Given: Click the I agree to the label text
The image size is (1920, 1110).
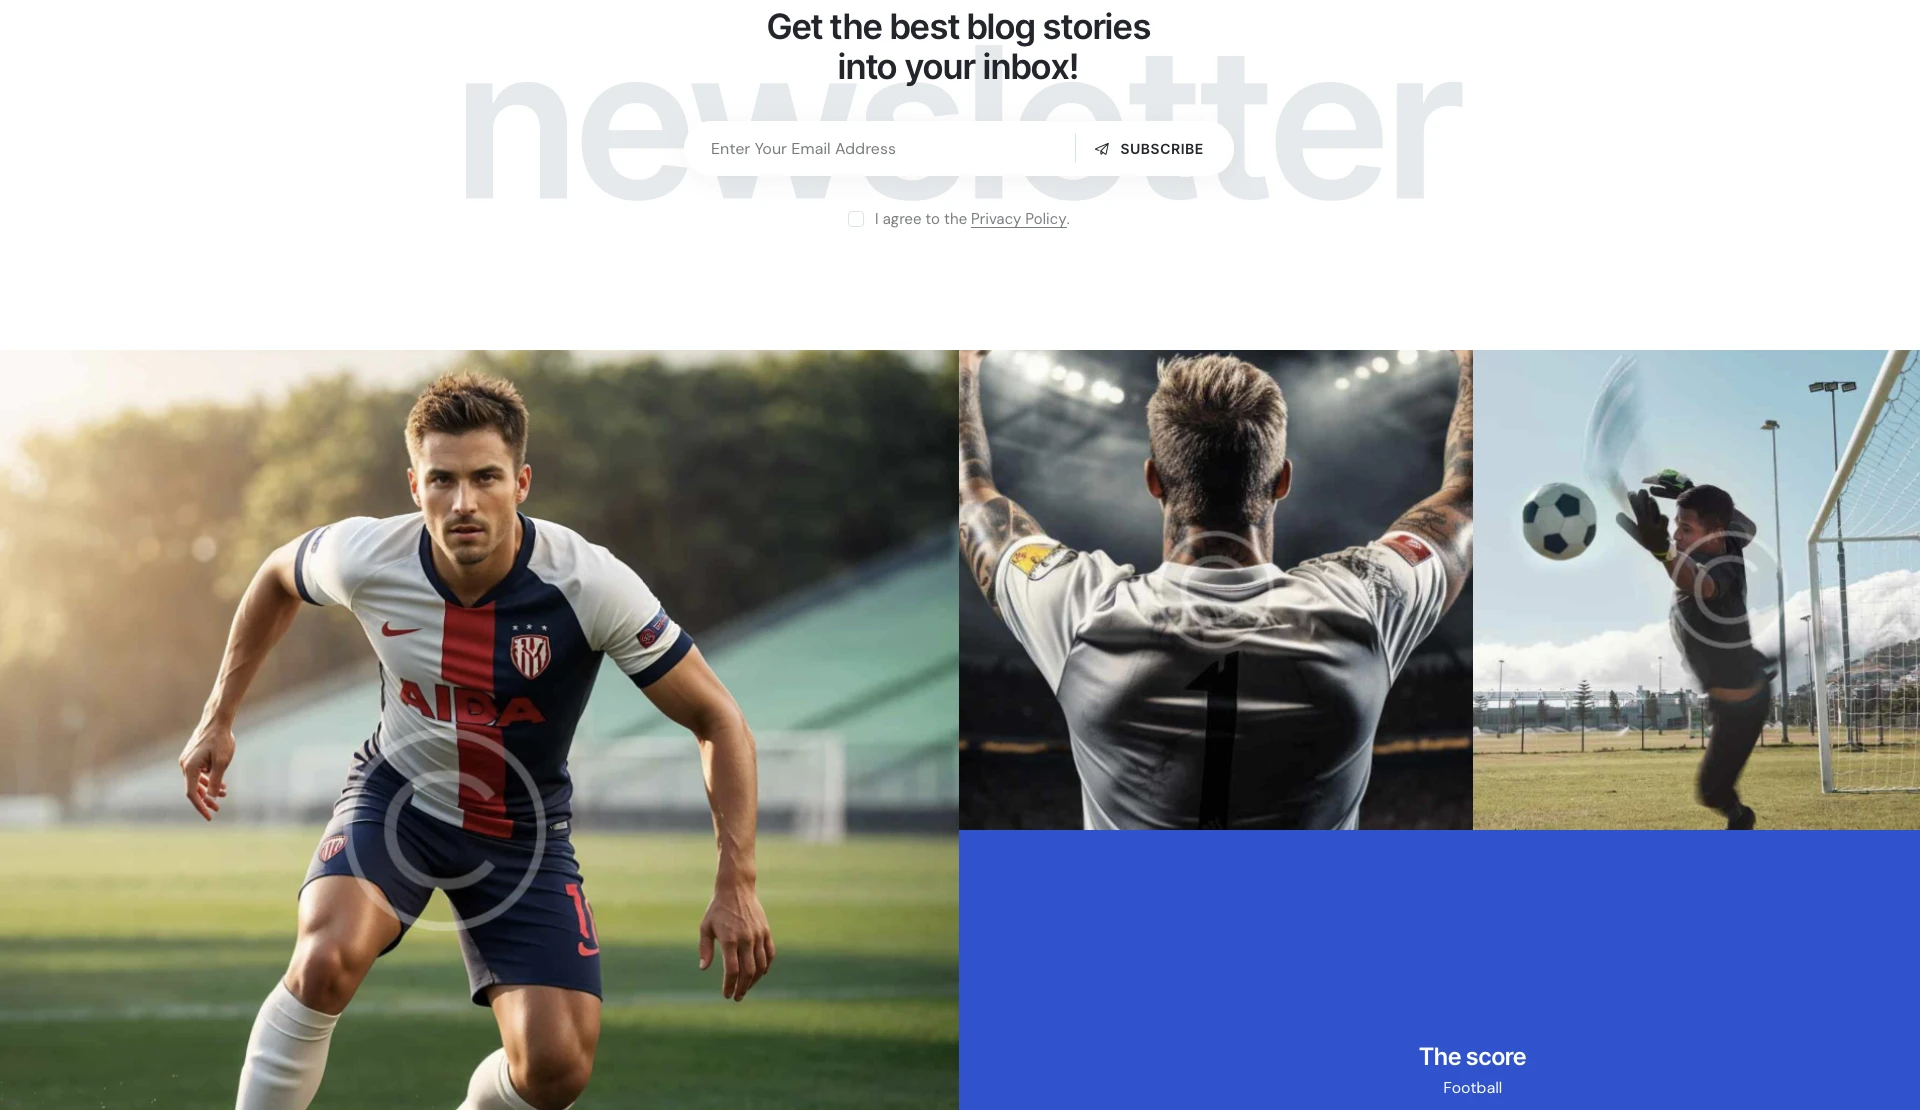Looking at the screenshot, I should (920, 219).
